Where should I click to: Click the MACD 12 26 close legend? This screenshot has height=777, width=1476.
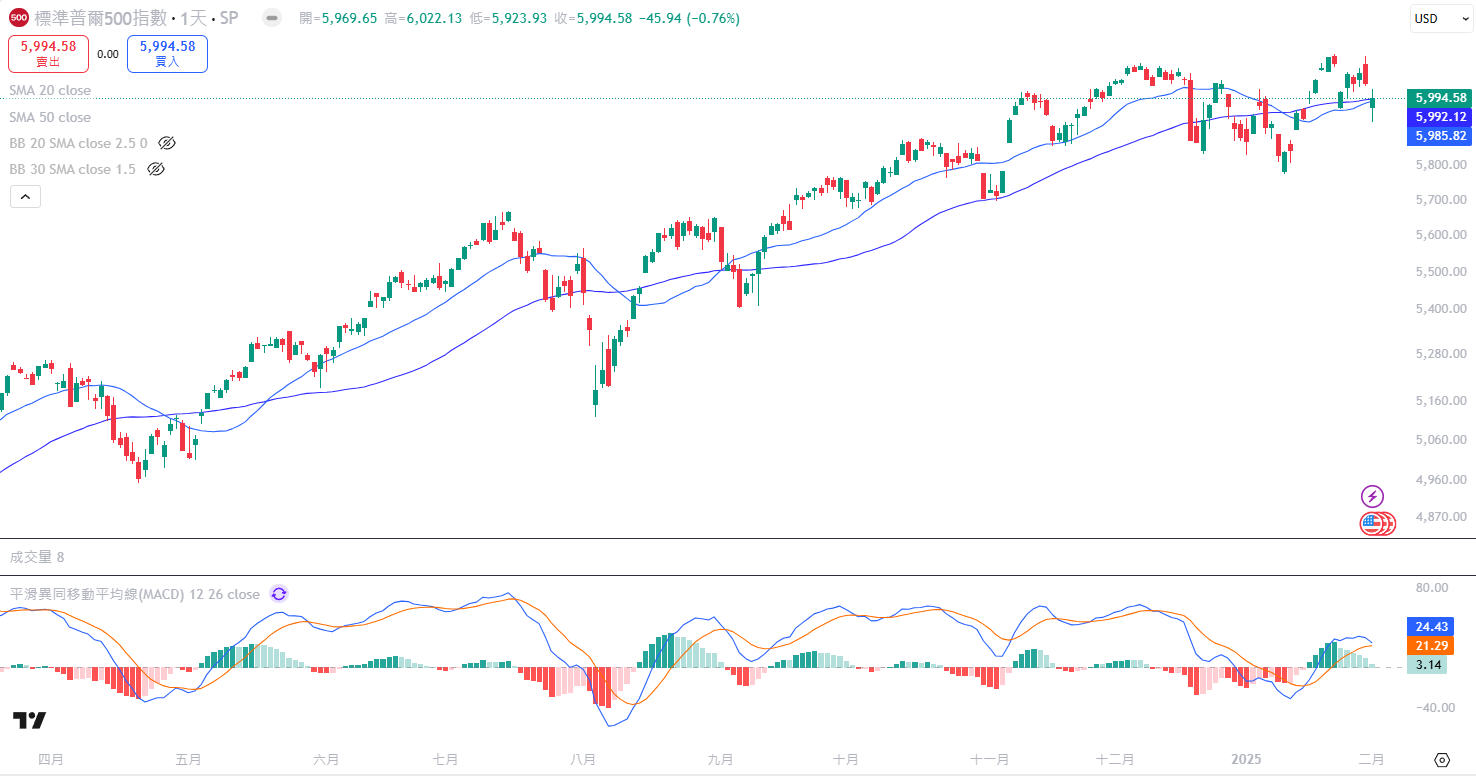pyautogui.click(x=135, y=594)
